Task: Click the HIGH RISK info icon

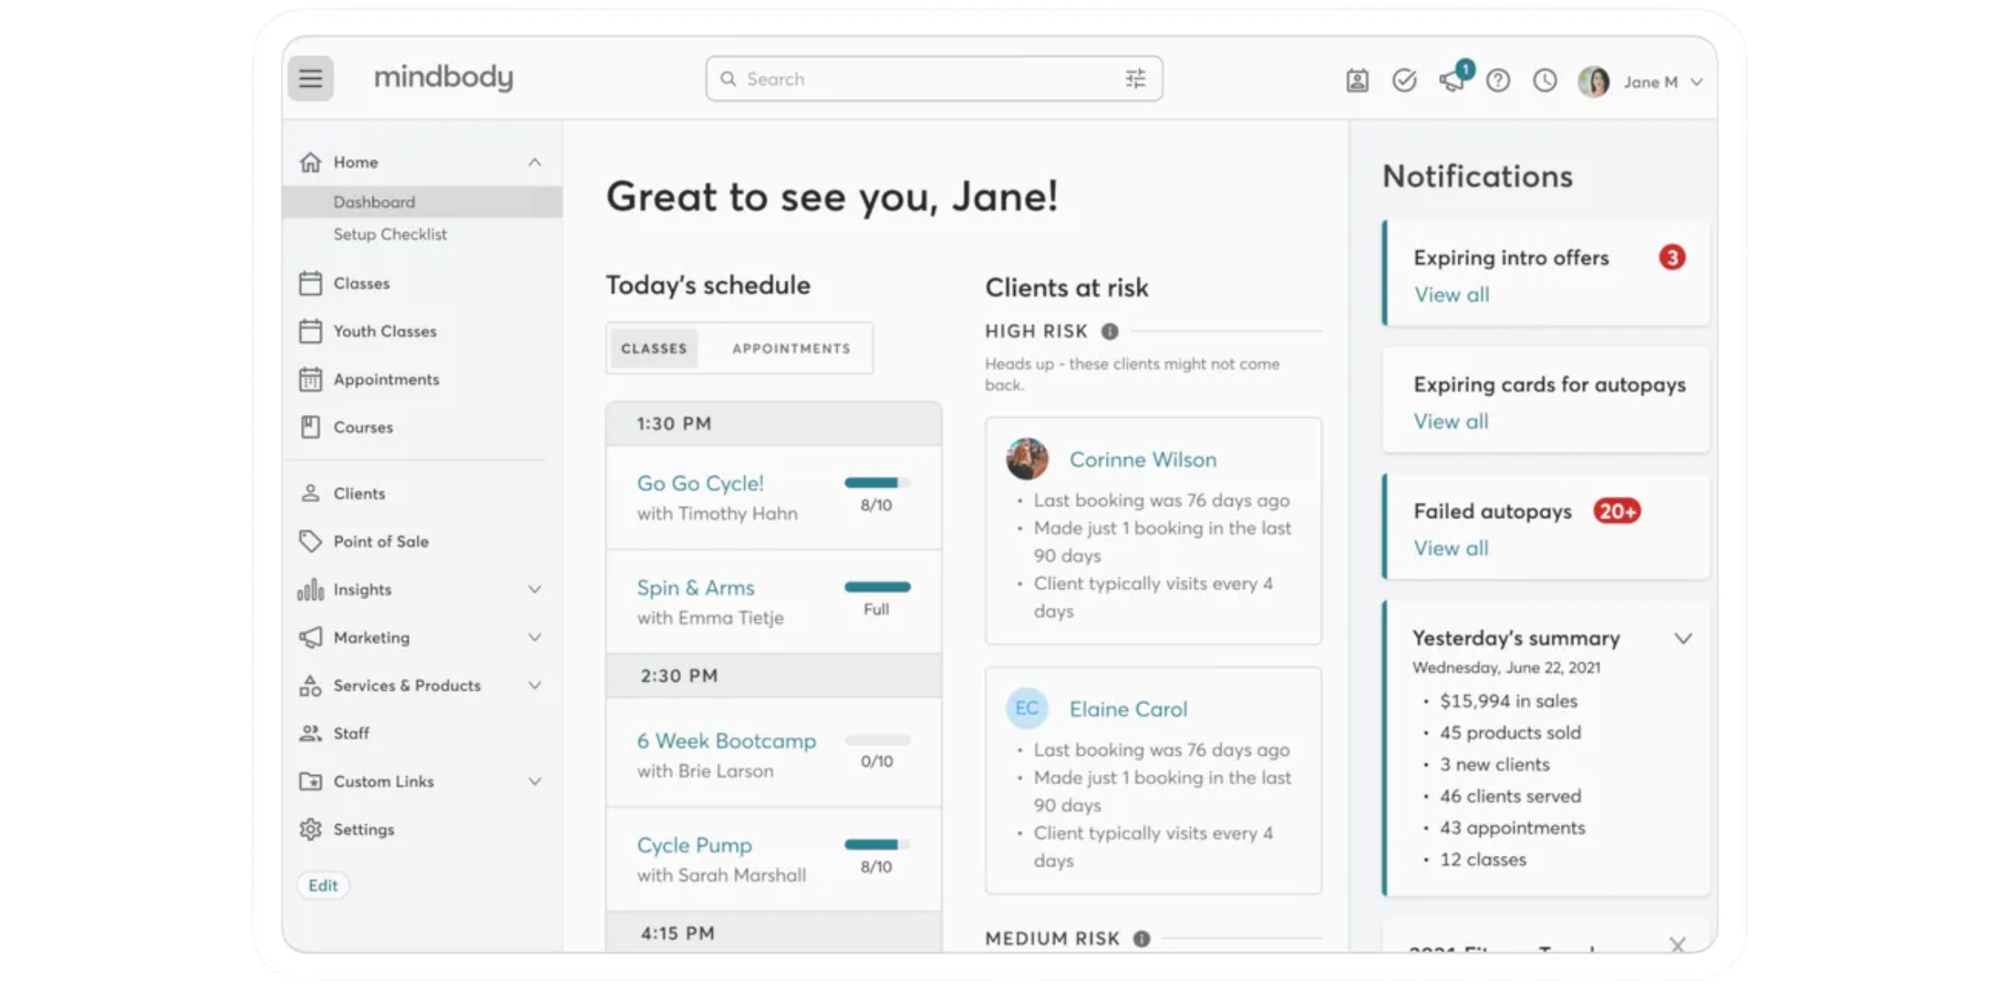Action: coord(1110,331)
